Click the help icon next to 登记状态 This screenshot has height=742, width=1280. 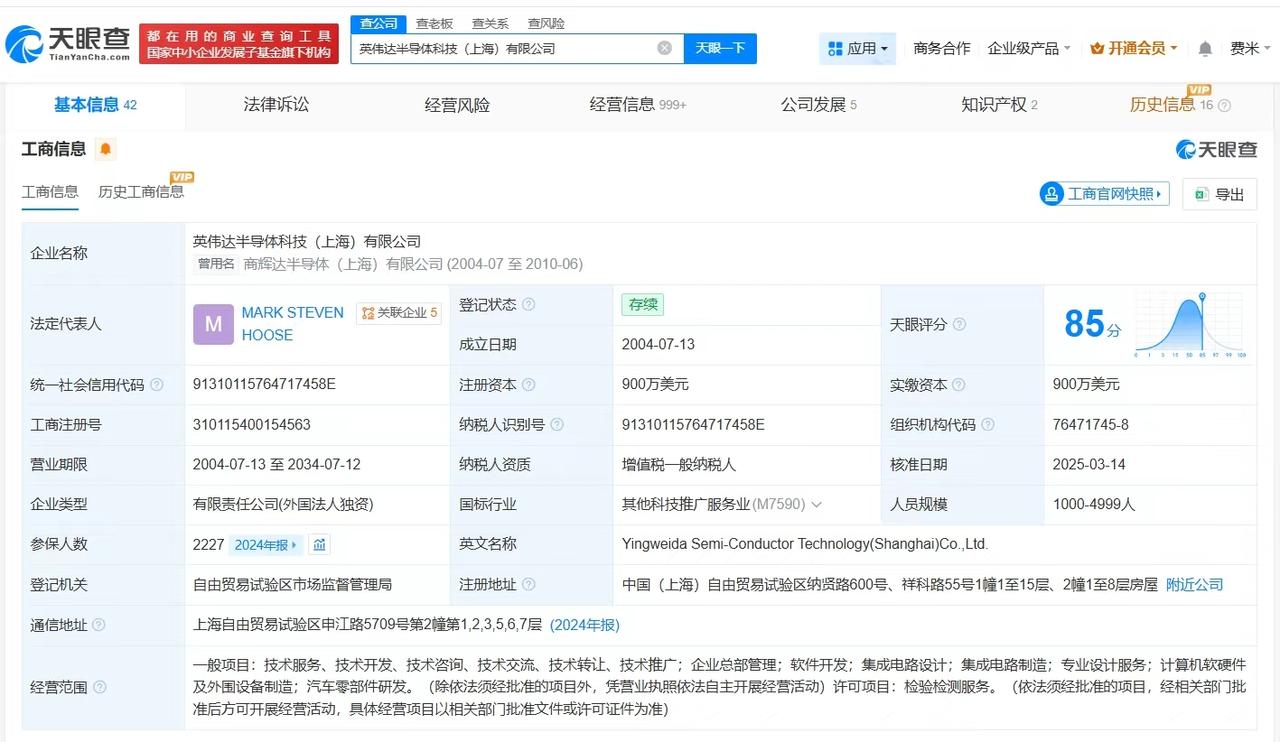click(528, 304)
